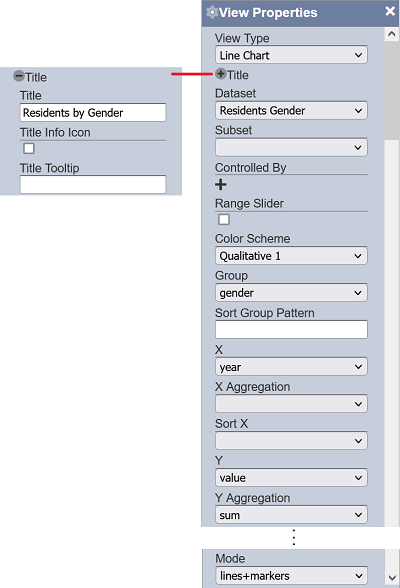This screenshot has width=400, height=588.
Task: Toggle the Title Info Icon checkbox
Action: (29, 148)
